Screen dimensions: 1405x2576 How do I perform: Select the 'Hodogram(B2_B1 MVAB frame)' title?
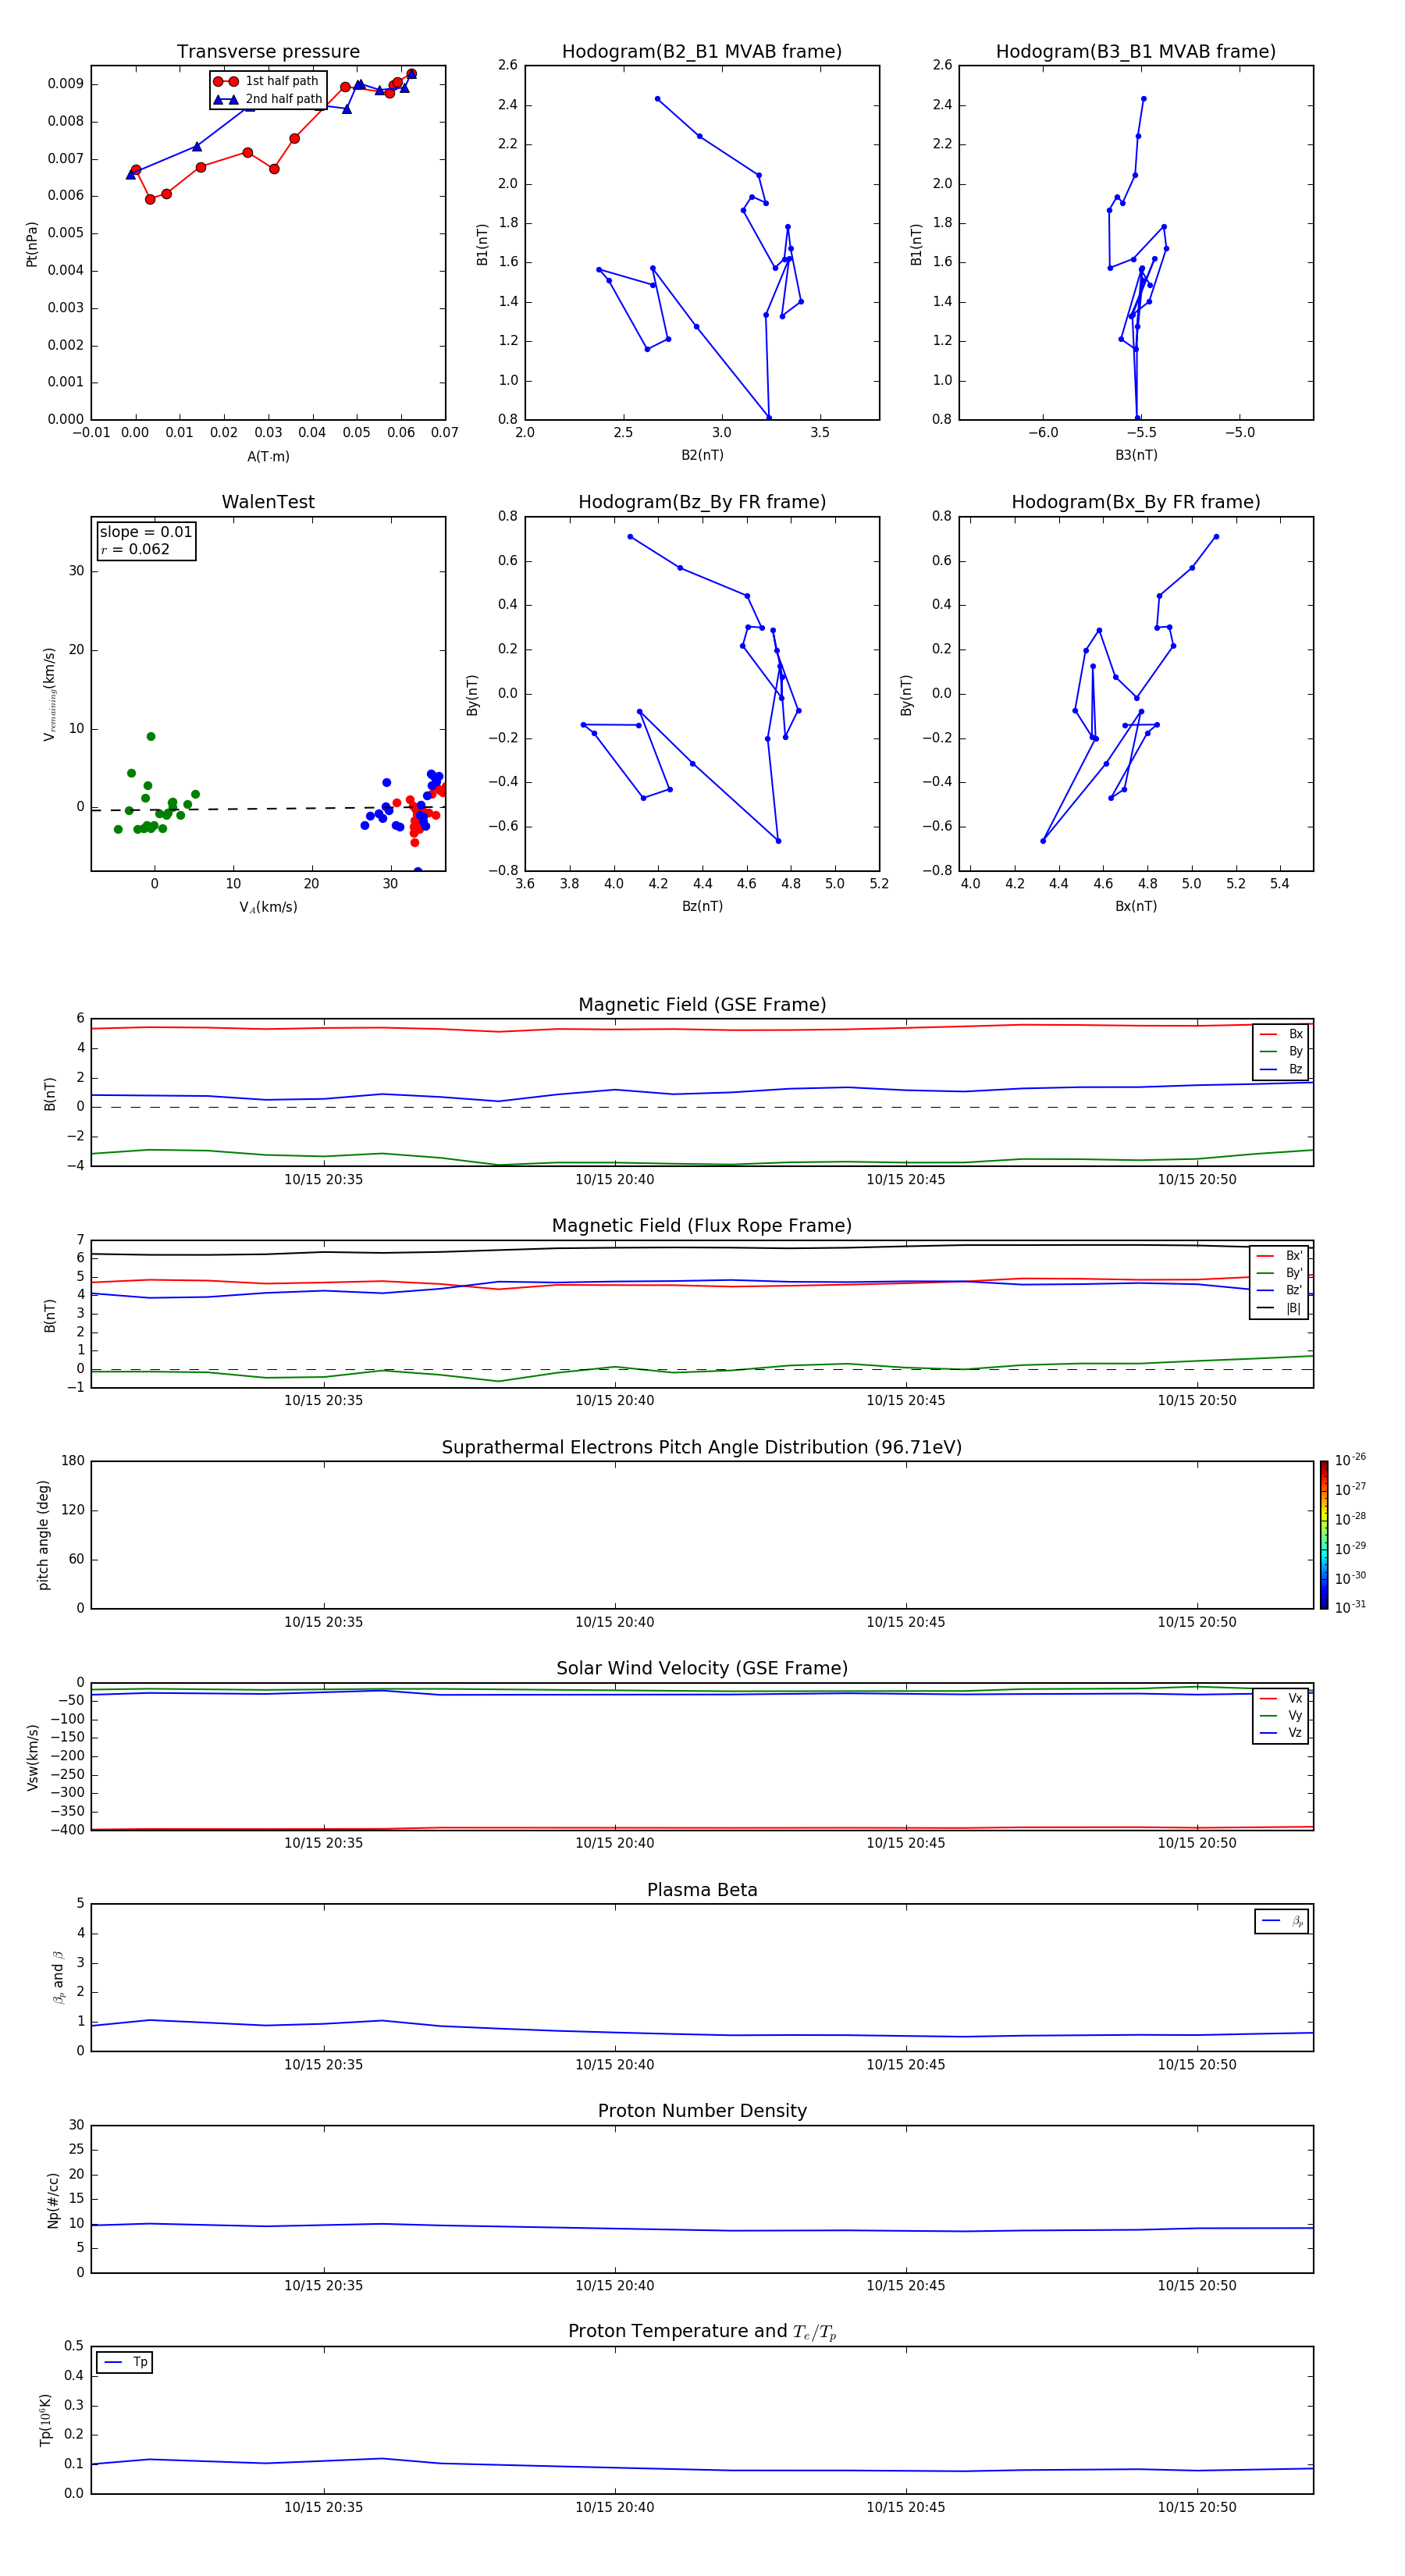702,52
